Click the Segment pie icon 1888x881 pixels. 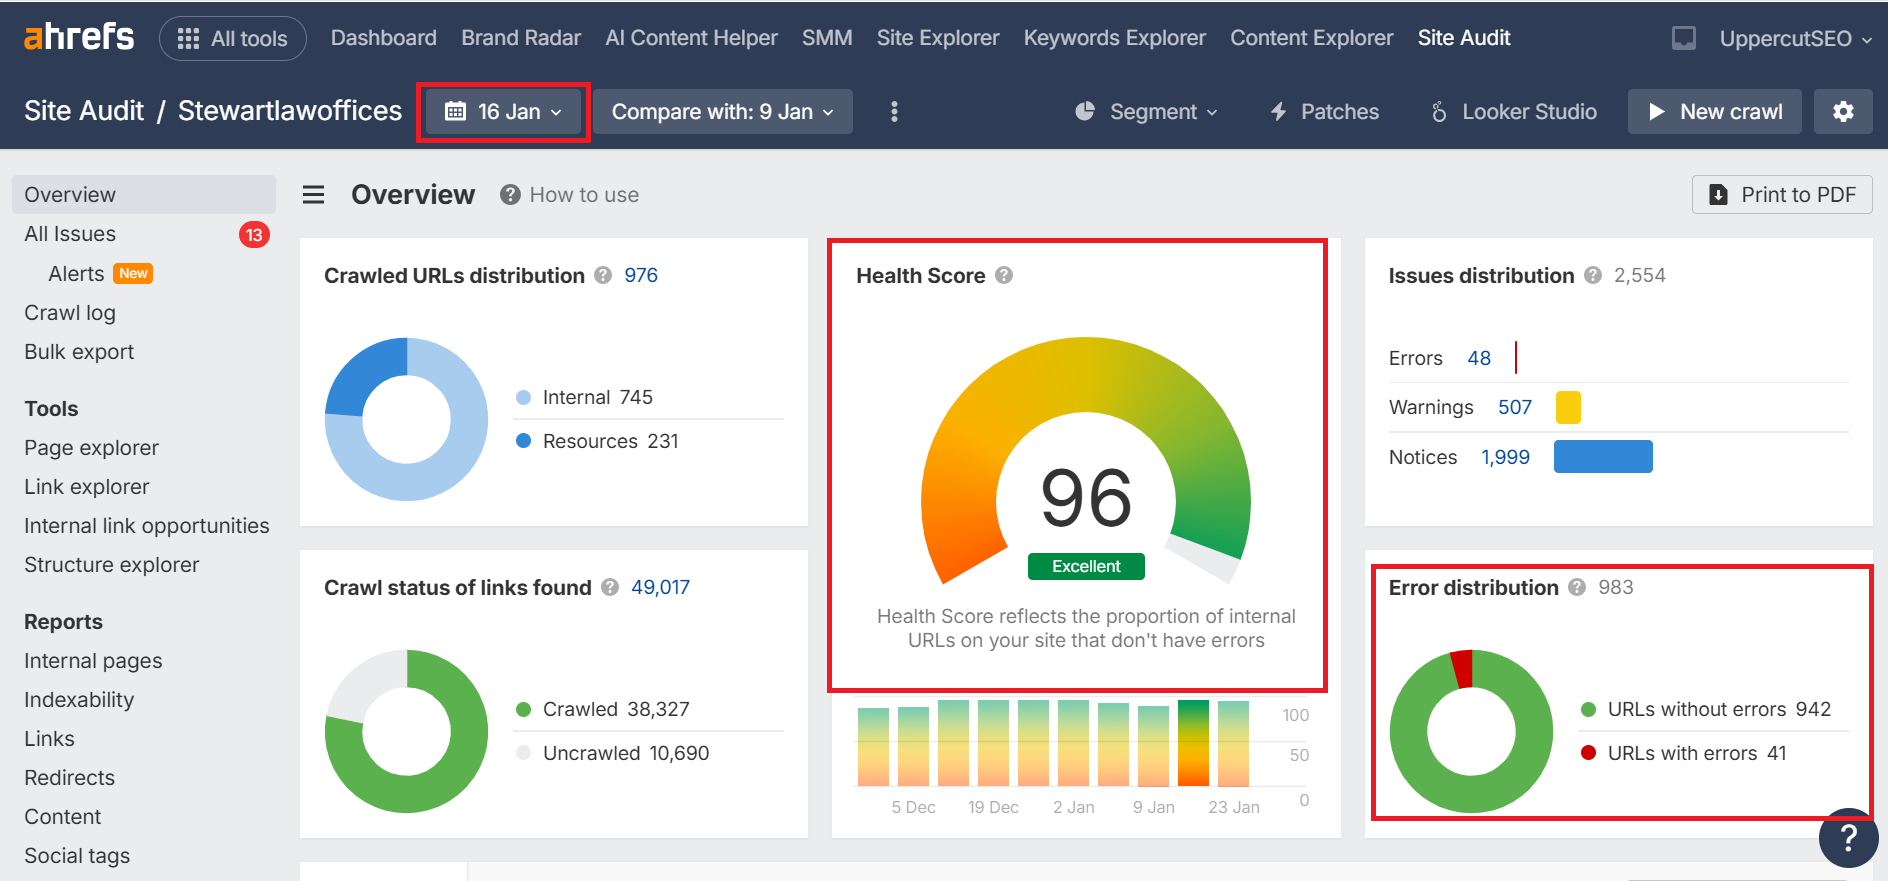[x=1085, y=111]
